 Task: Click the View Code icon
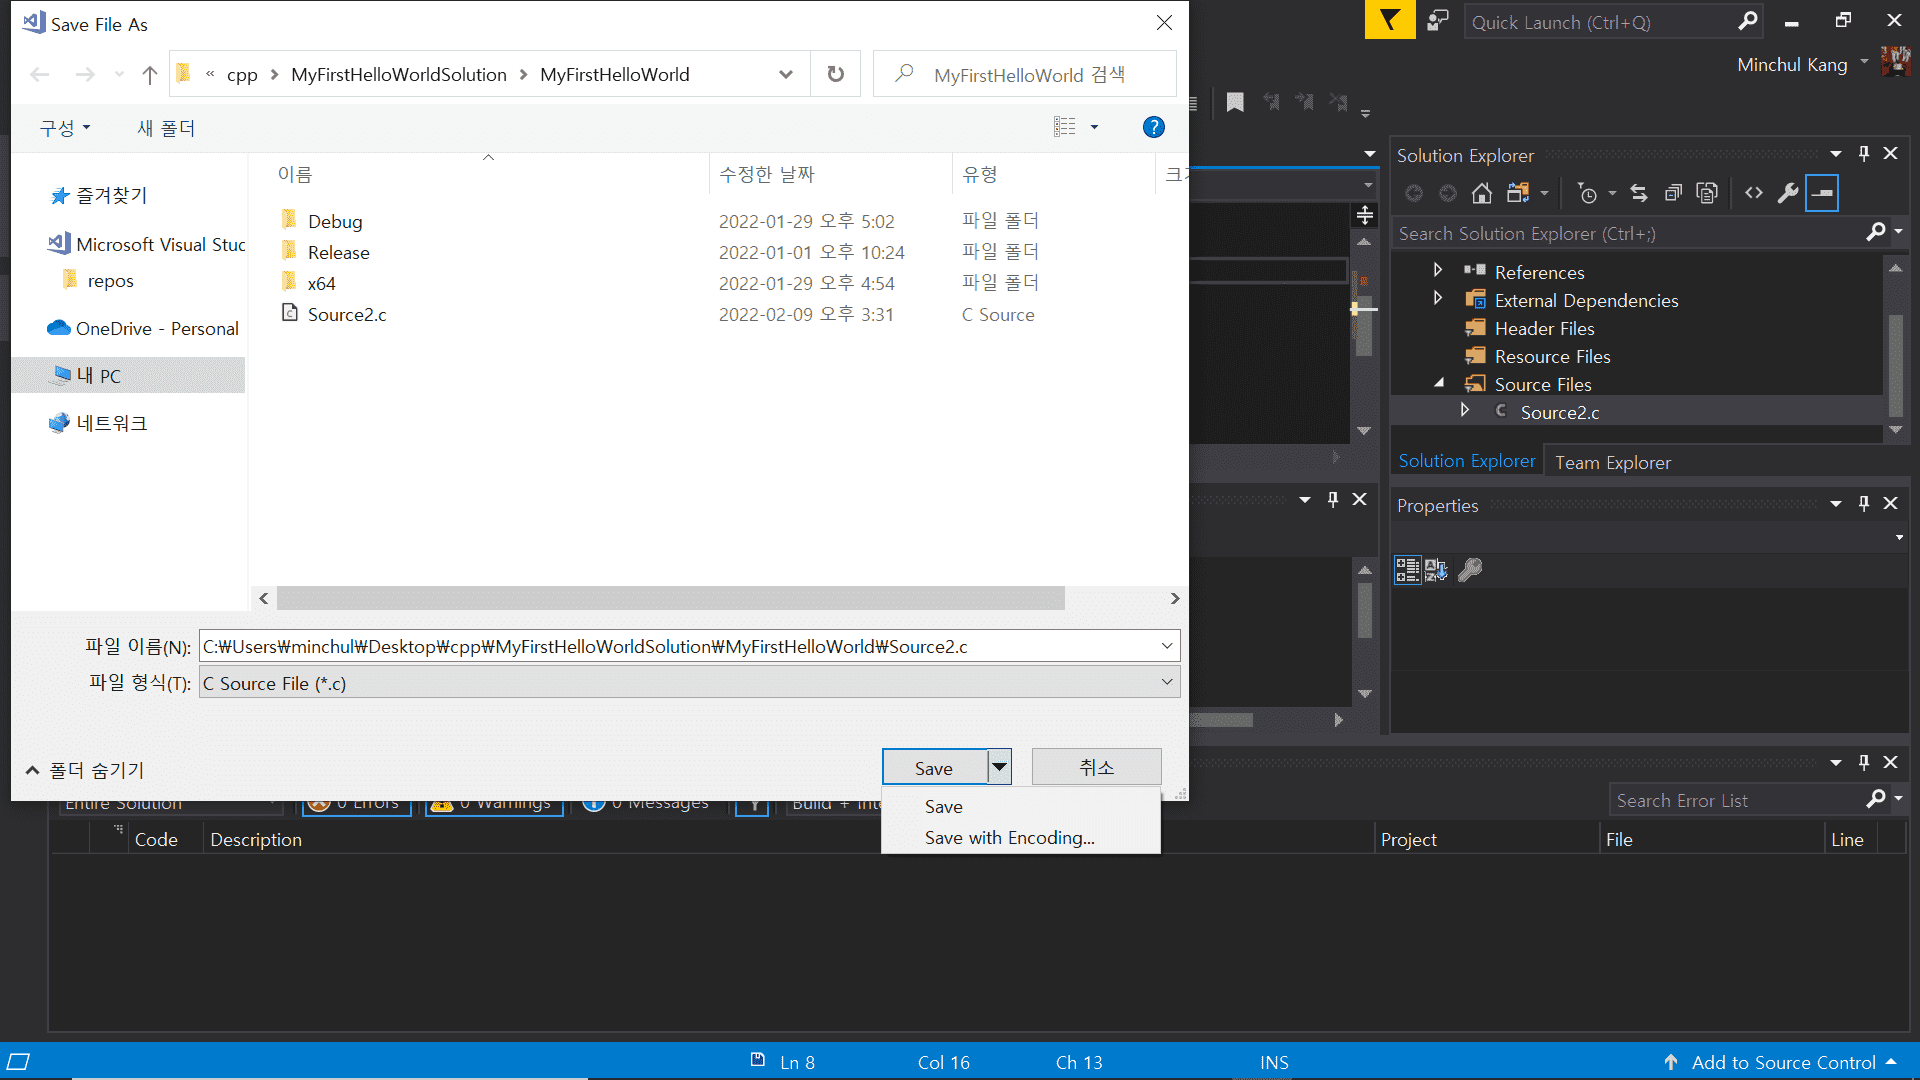1754,193
